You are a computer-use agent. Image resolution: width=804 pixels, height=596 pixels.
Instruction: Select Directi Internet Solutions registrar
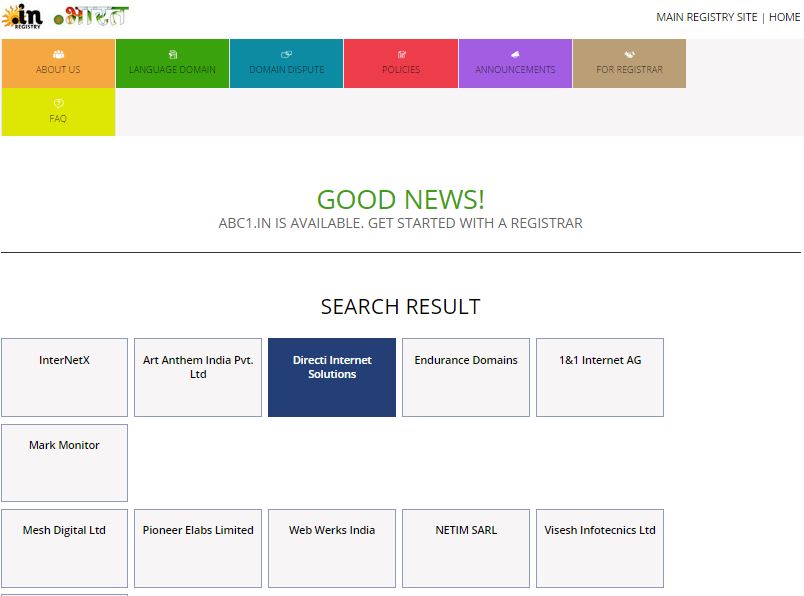332,378
